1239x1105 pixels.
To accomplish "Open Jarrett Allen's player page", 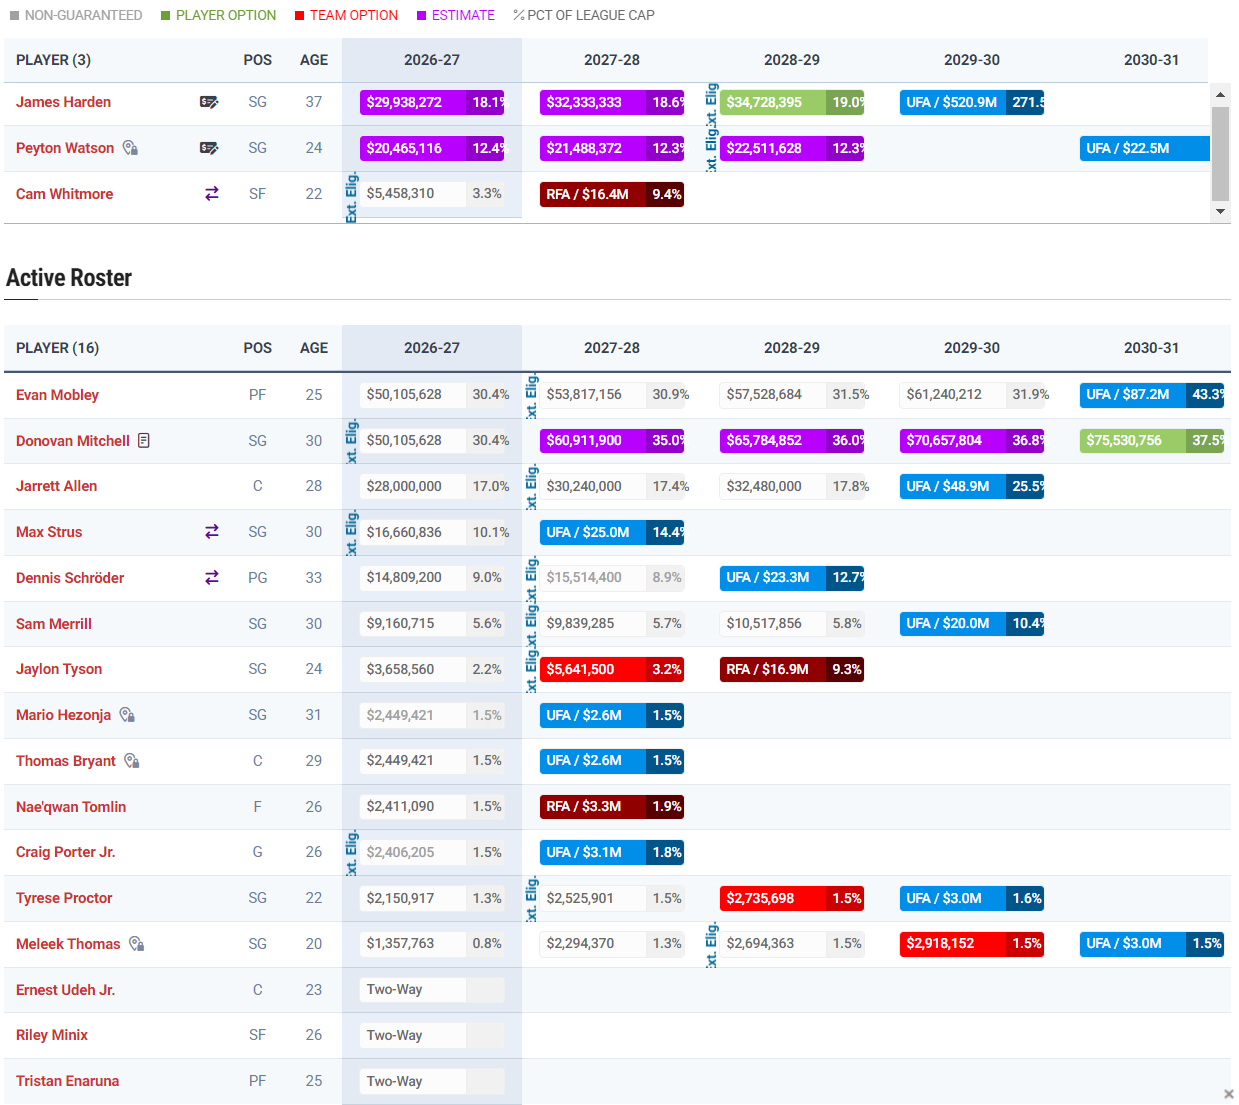I will coord(56,486).
